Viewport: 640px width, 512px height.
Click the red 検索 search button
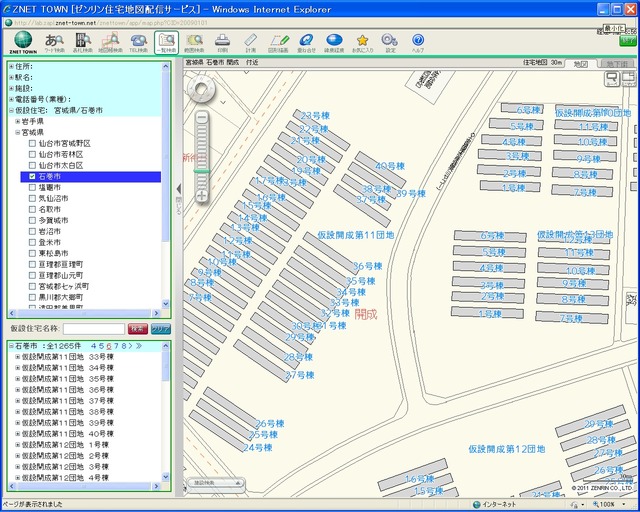[x=138, y=329]
